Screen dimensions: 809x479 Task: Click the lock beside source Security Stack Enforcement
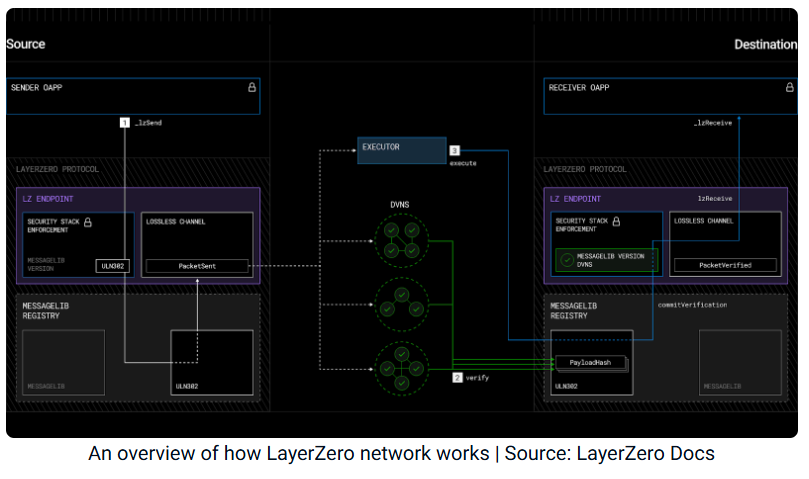88,222
